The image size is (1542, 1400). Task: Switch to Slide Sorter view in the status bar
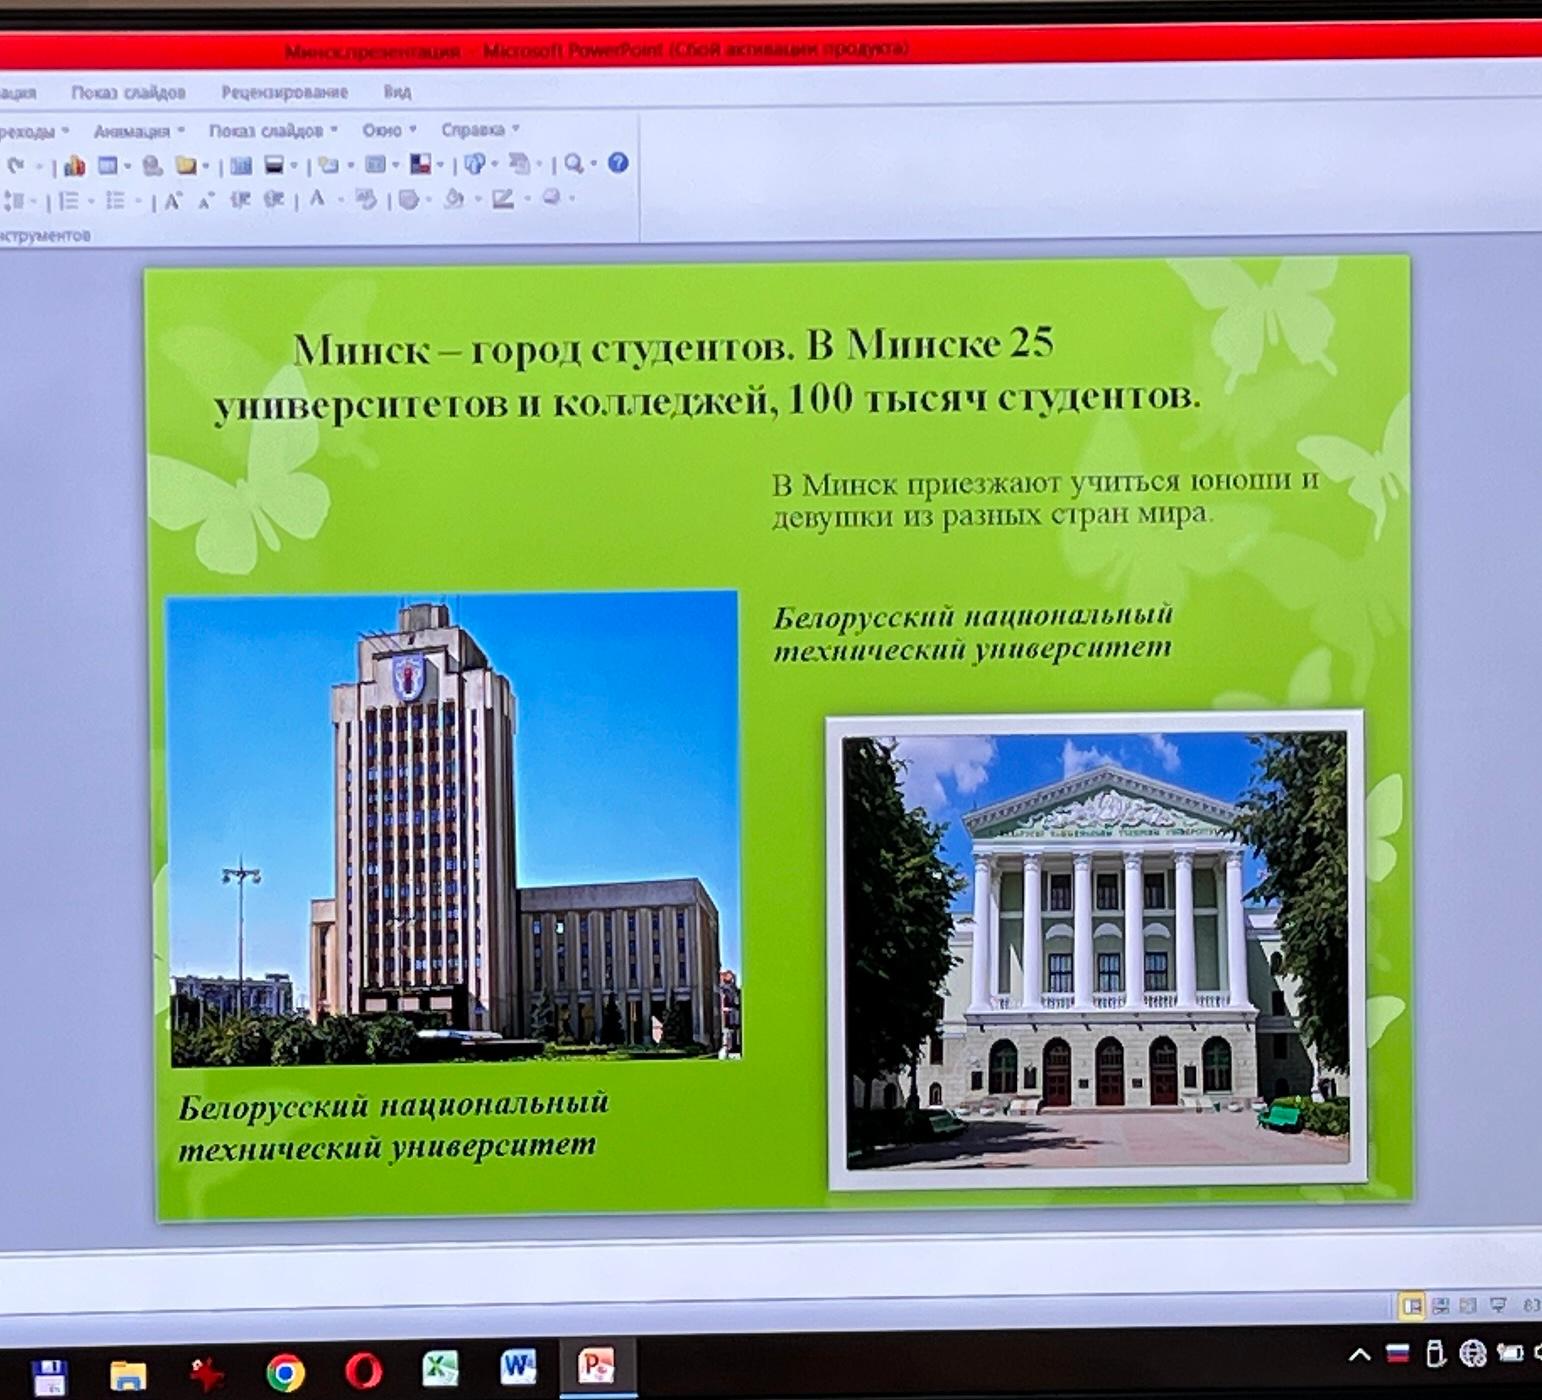tap(1440, 1305)
